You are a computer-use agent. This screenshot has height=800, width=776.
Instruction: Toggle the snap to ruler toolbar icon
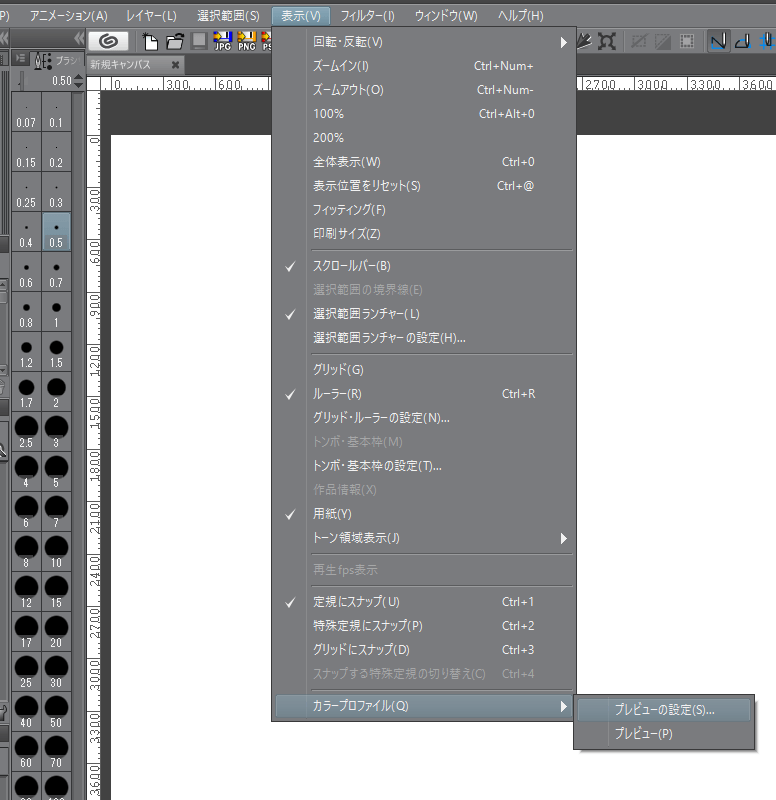(x=718, y=41)
